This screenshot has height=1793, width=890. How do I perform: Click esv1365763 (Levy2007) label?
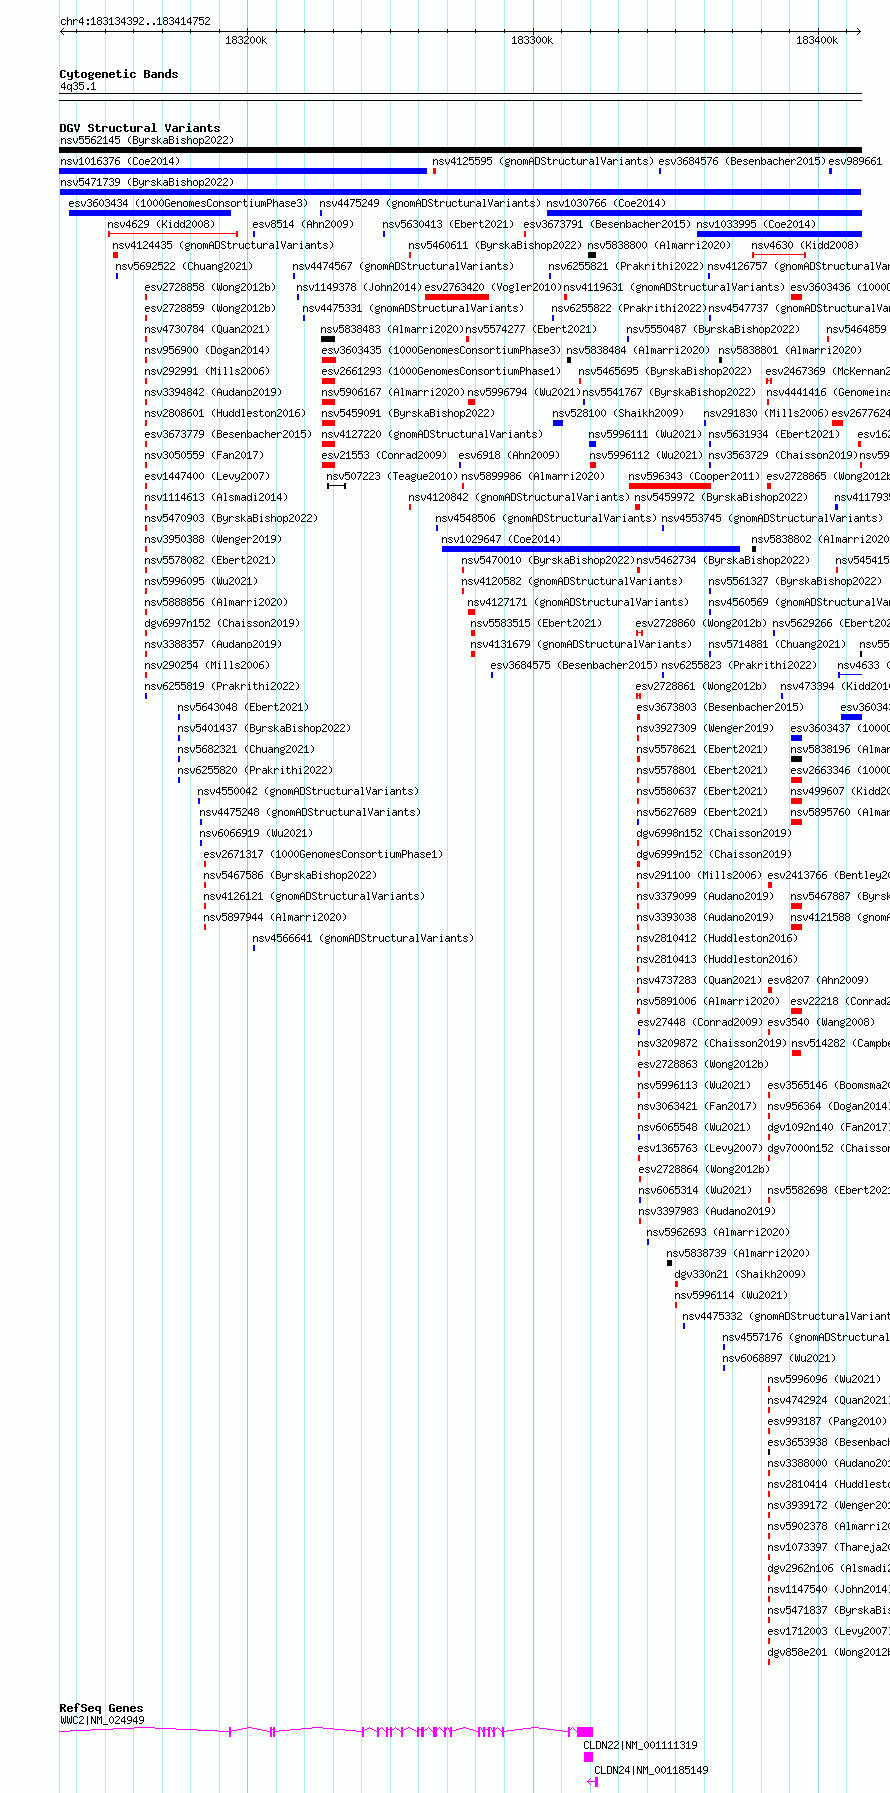pyautogui.click(x=699, y=1148)
